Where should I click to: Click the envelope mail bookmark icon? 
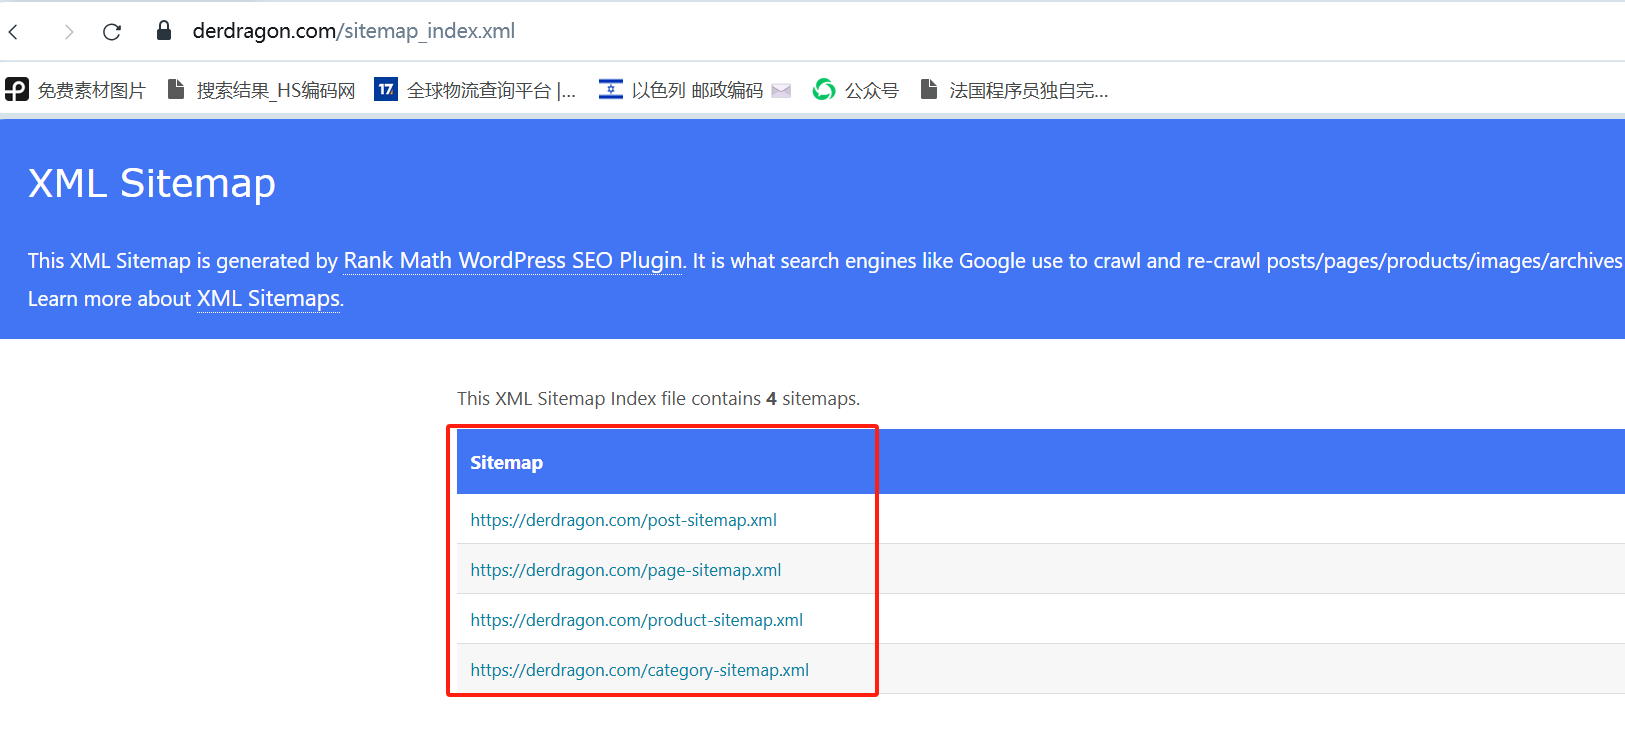(782, 90)
